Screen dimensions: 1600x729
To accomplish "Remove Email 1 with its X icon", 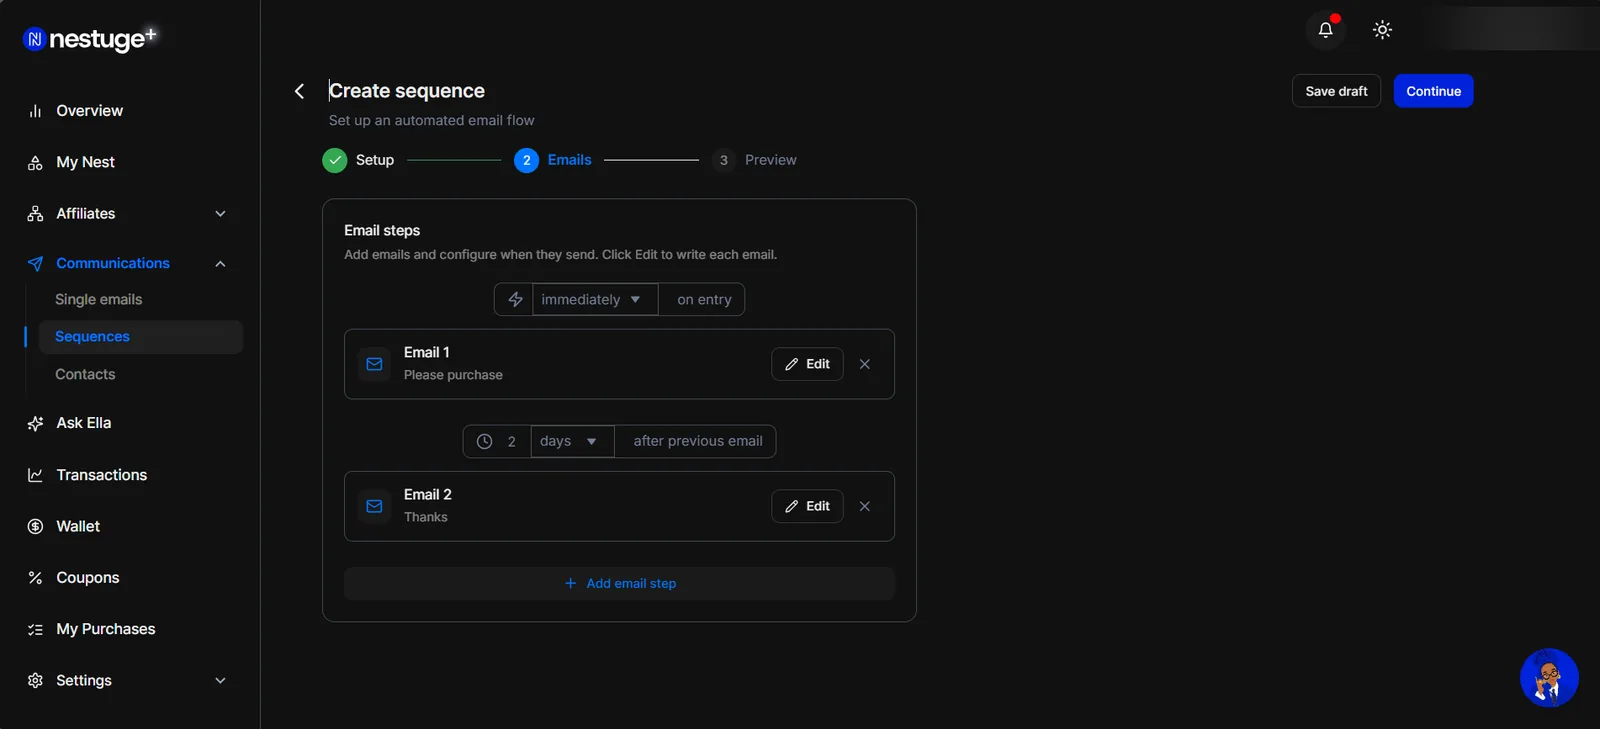I will coord(865,364).
